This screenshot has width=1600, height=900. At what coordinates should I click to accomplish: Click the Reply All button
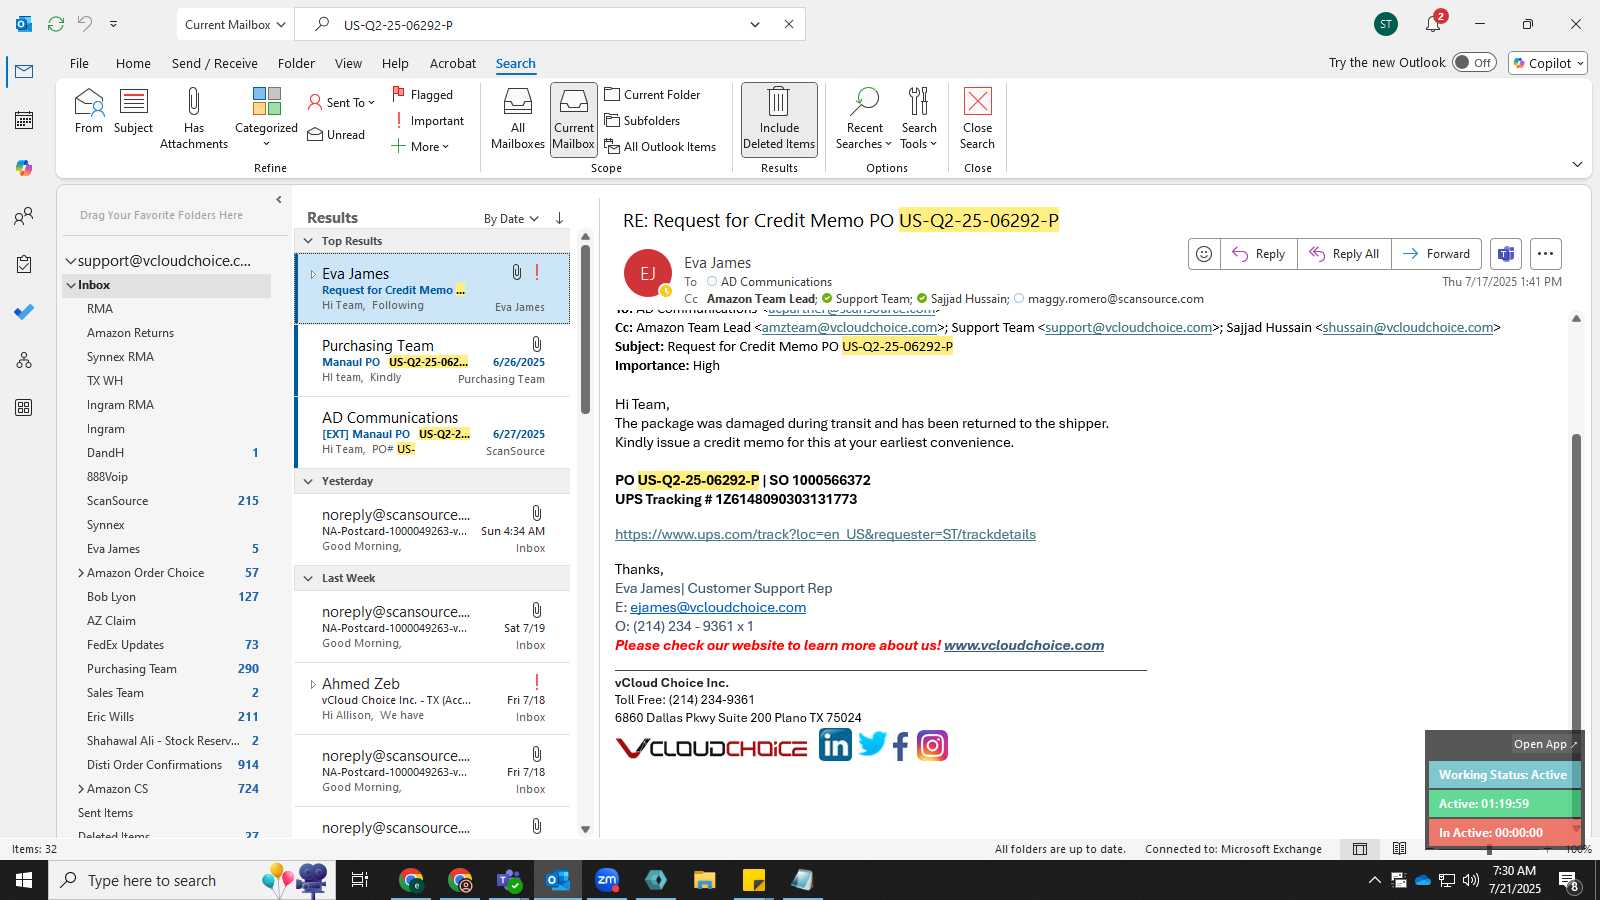(x=1344, y=254)
